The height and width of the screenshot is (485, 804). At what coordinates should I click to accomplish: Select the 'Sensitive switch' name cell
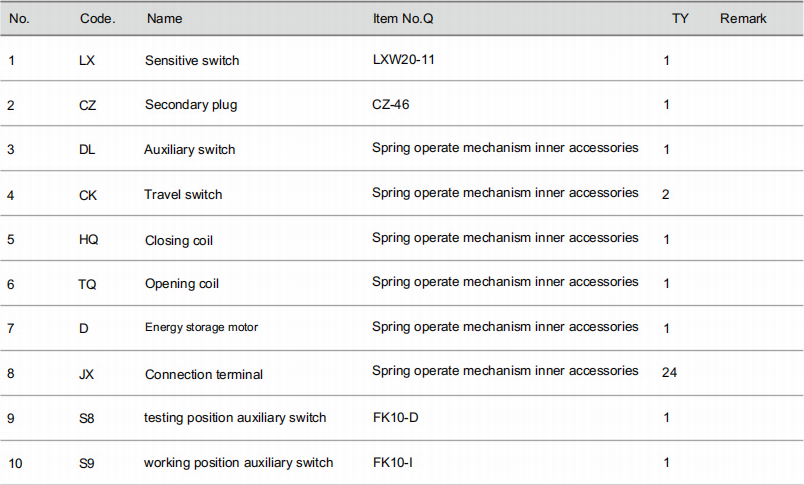coord(192,60)
